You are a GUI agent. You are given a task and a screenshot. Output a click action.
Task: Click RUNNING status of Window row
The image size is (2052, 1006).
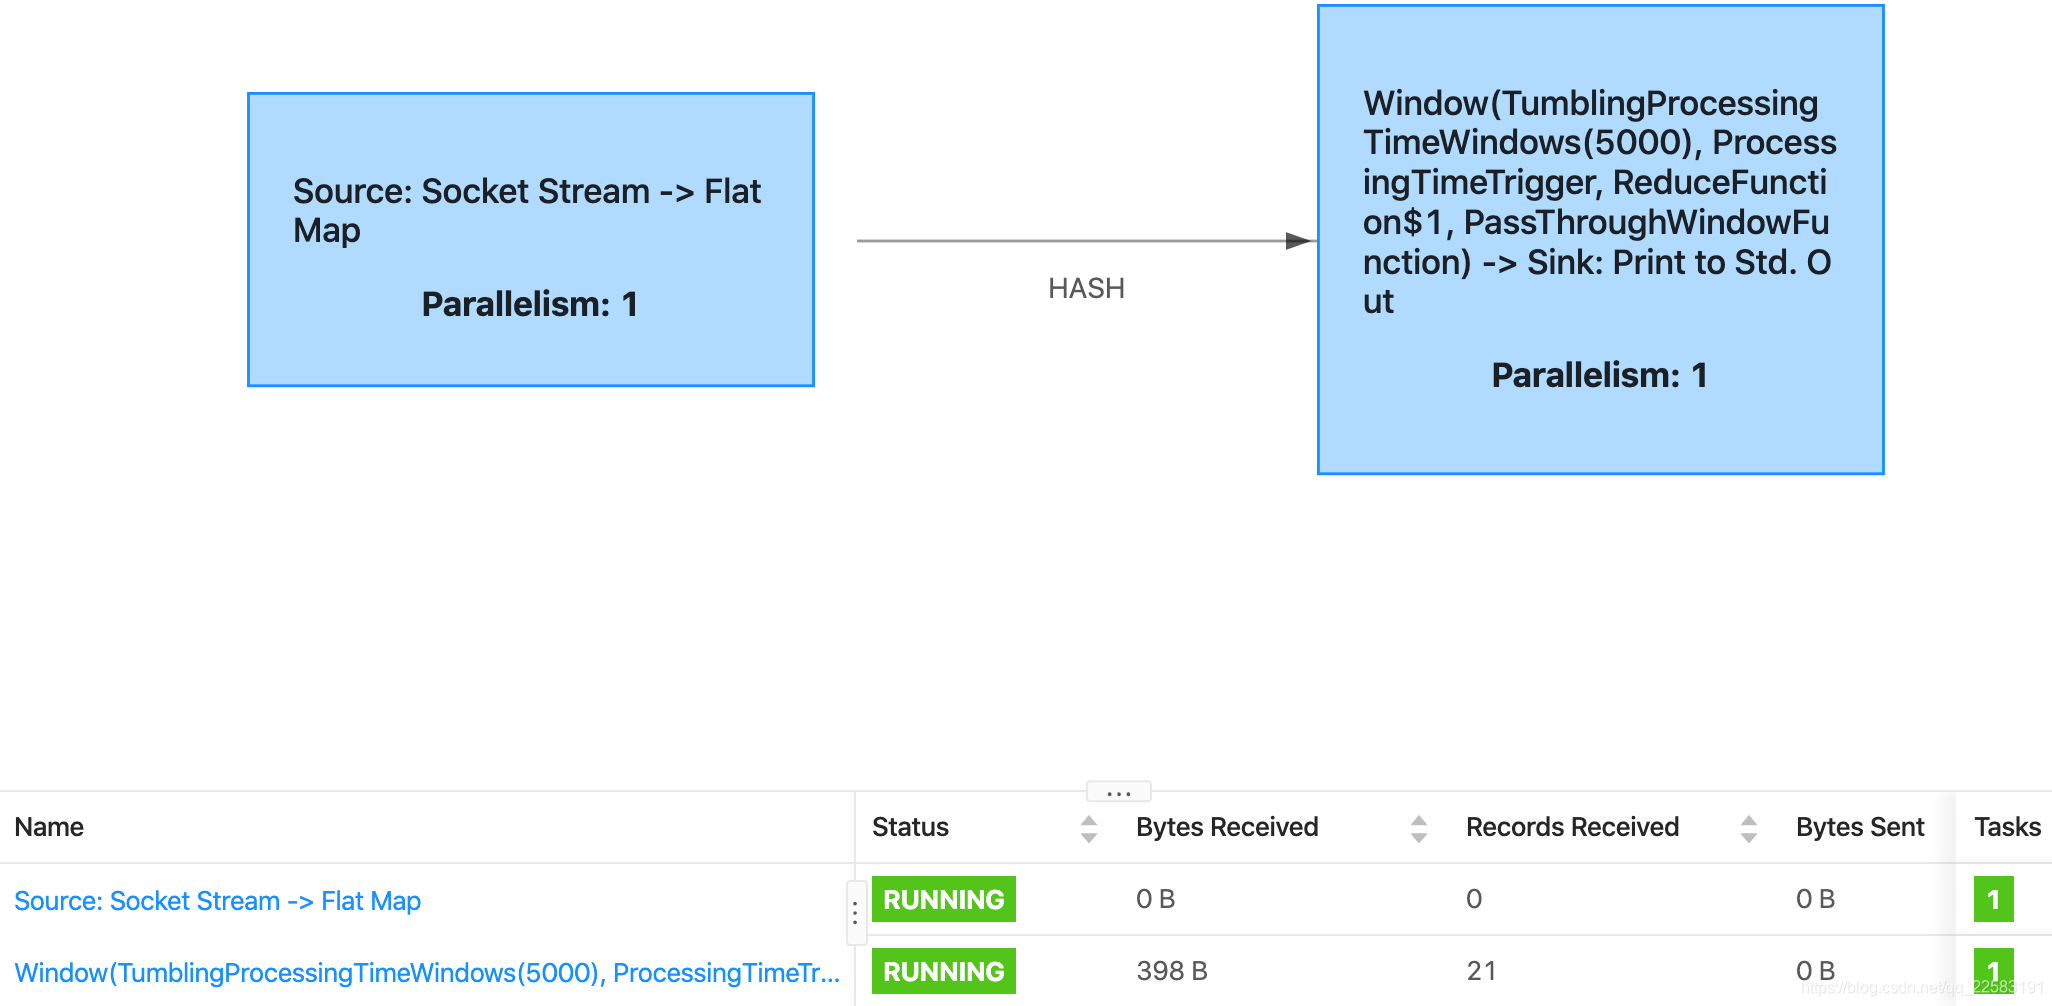[944, 971]
